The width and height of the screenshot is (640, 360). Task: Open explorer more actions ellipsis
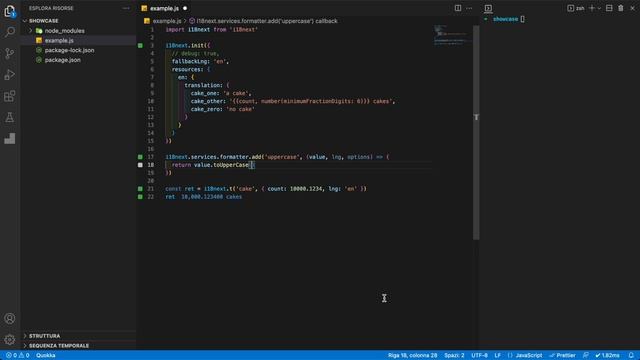(126, 8)
